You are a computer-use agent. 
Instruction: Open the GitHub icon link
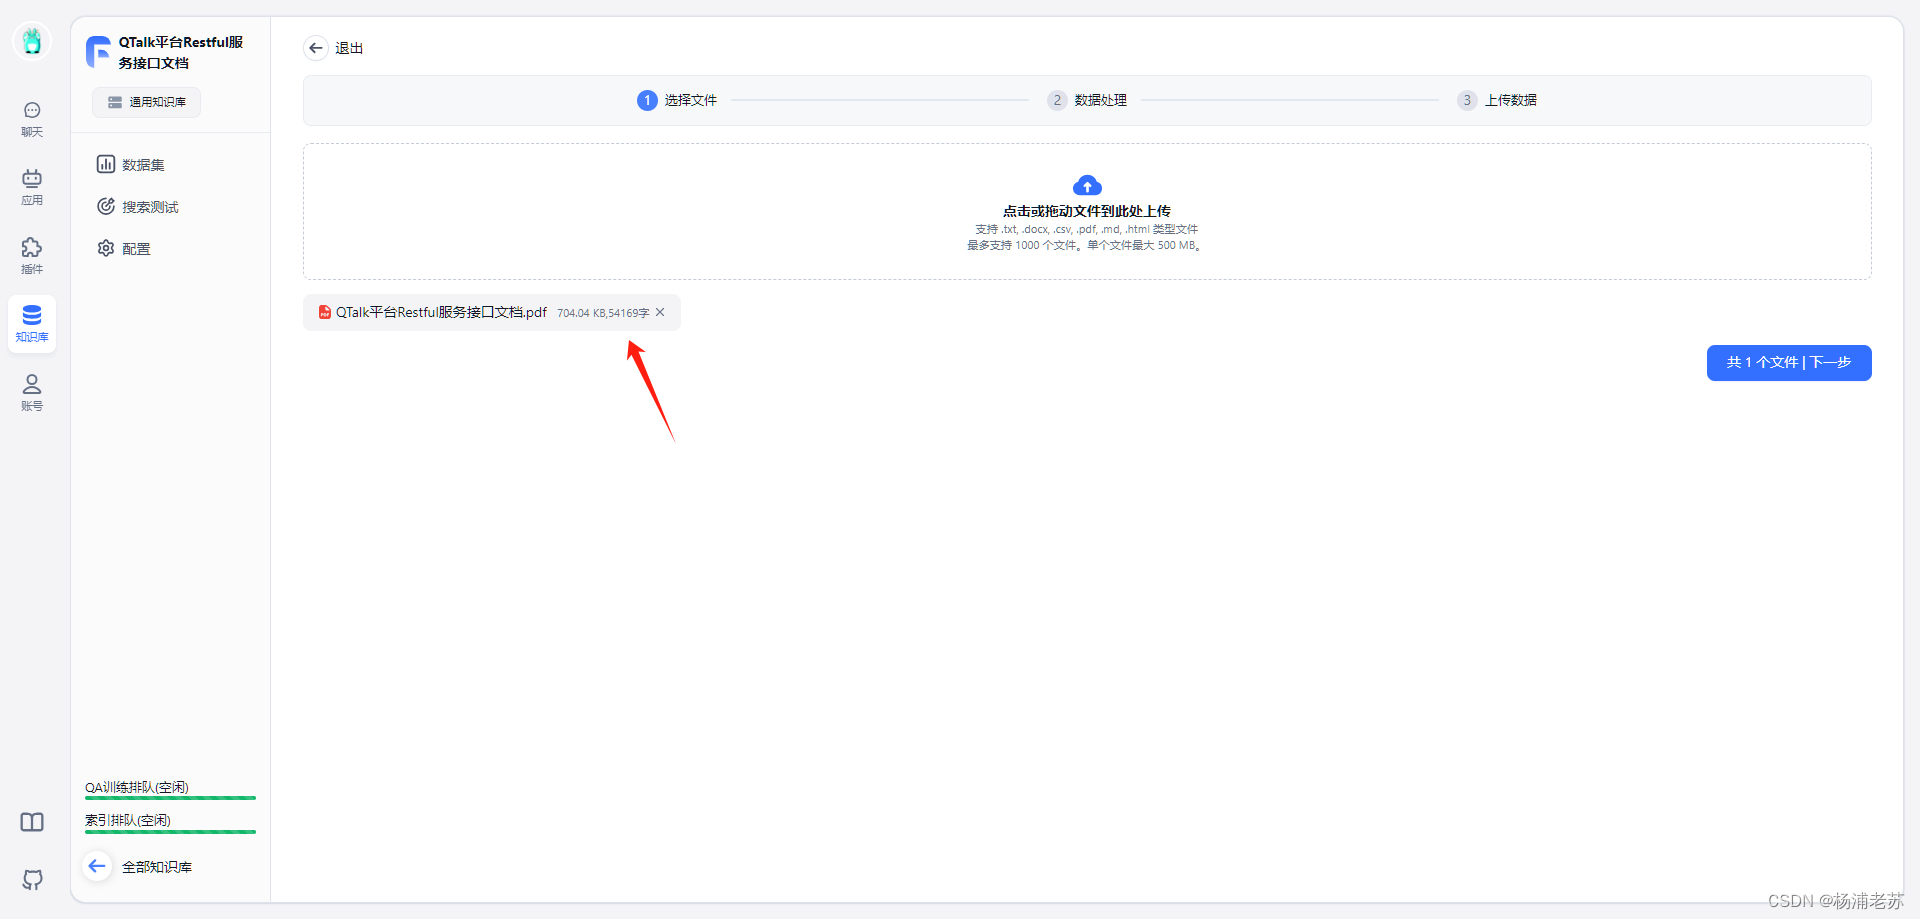[32, 880]
